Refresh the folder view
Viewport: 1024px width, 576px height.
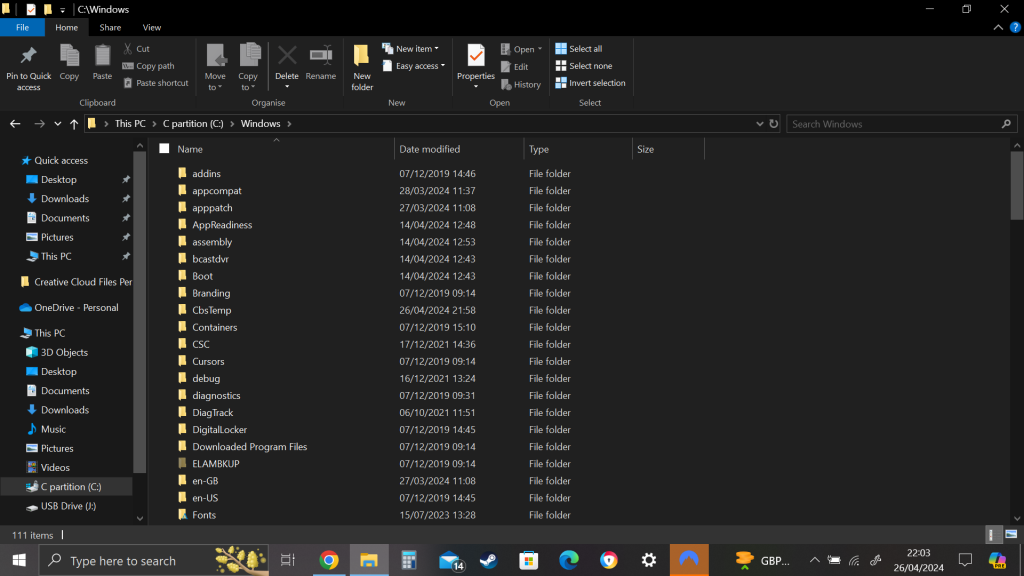click(x=773, y=123)
